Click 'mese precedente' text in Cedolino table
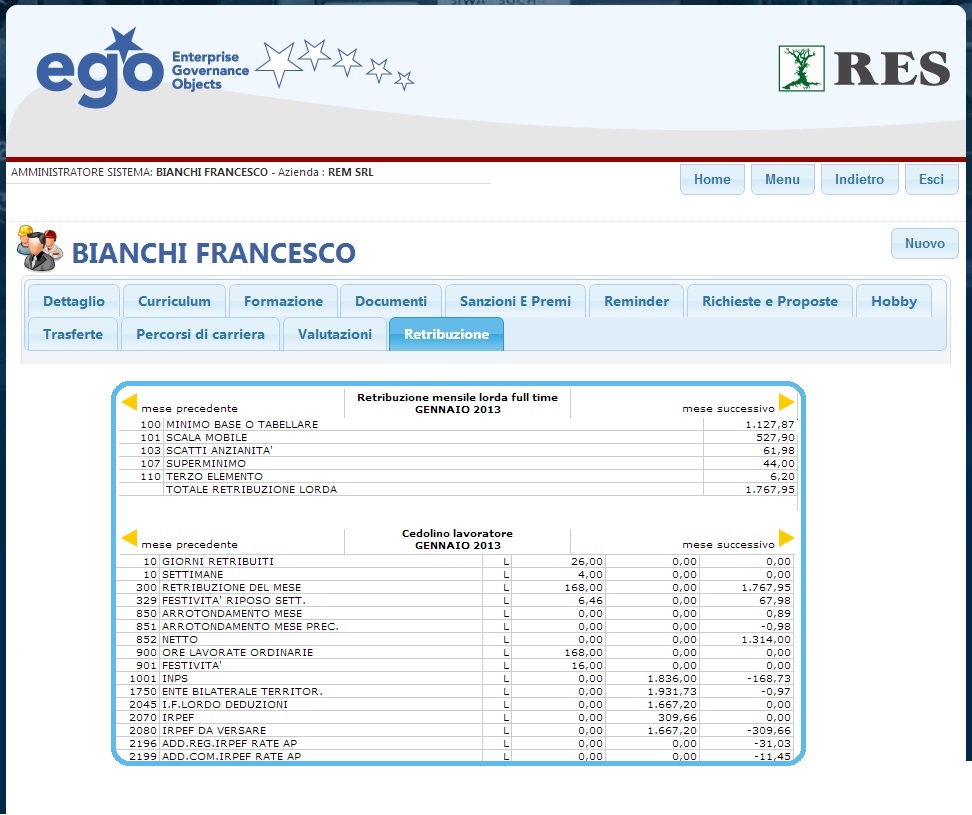Viewport: 972px width, 815px height. tap(189, 545)
